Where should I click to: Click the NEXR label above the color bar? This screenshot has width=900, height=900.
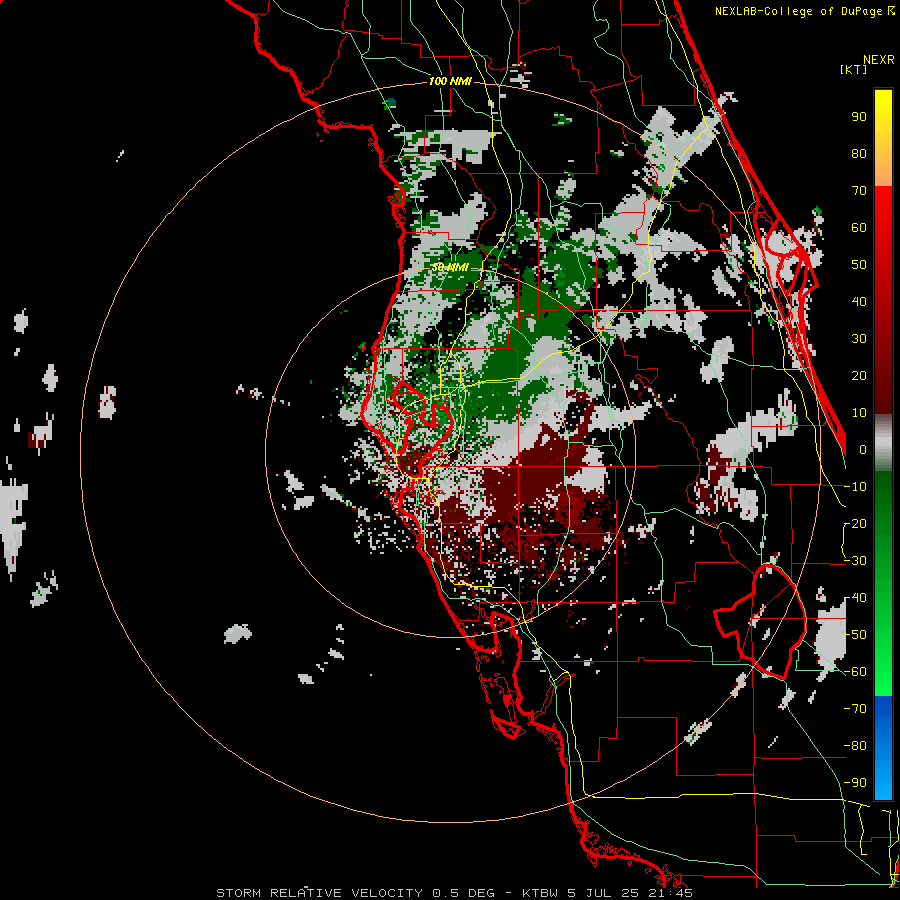[x=879, y=60]
